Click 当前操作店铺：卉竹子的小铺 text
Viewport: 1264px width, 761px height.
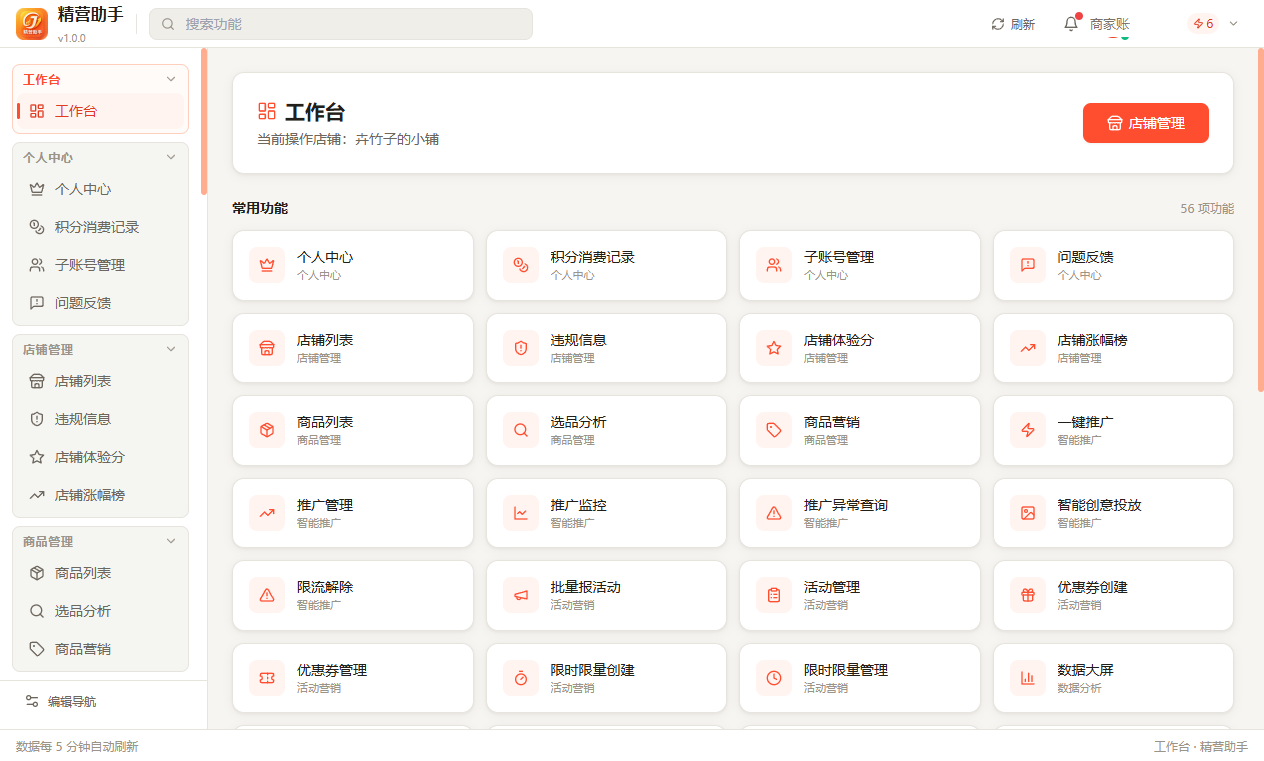348,139
